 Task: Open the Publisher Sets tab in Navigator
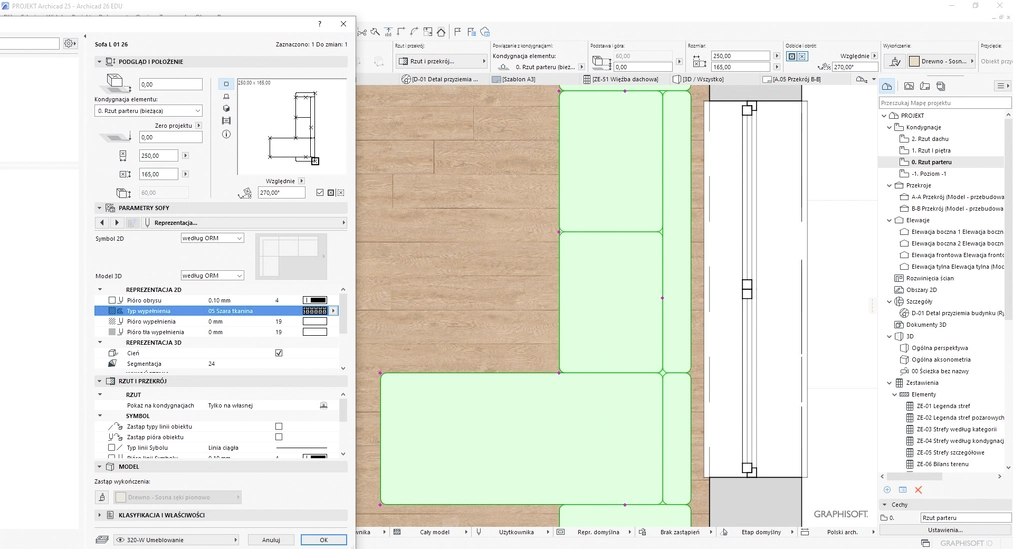[941, 86]
